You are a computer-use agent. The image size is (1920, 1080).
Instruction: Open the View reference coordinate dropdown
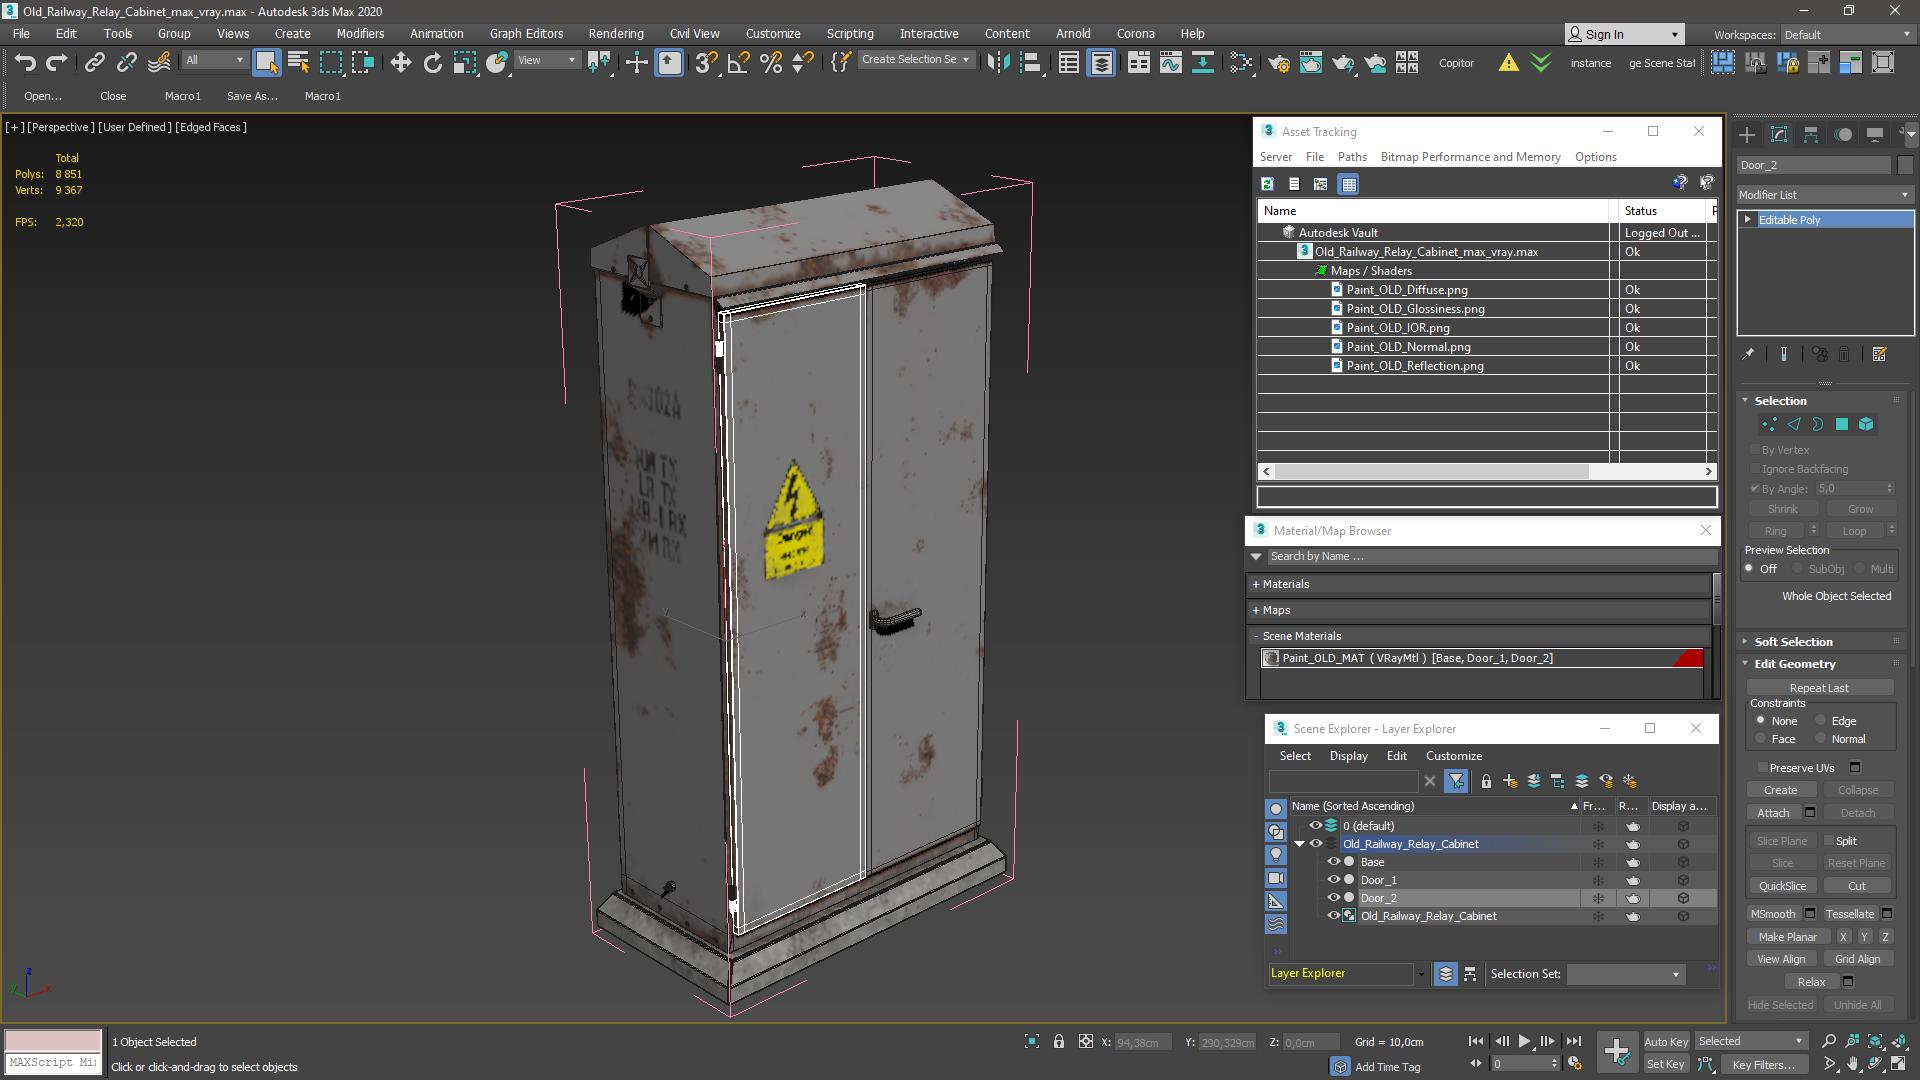[546, 61]
